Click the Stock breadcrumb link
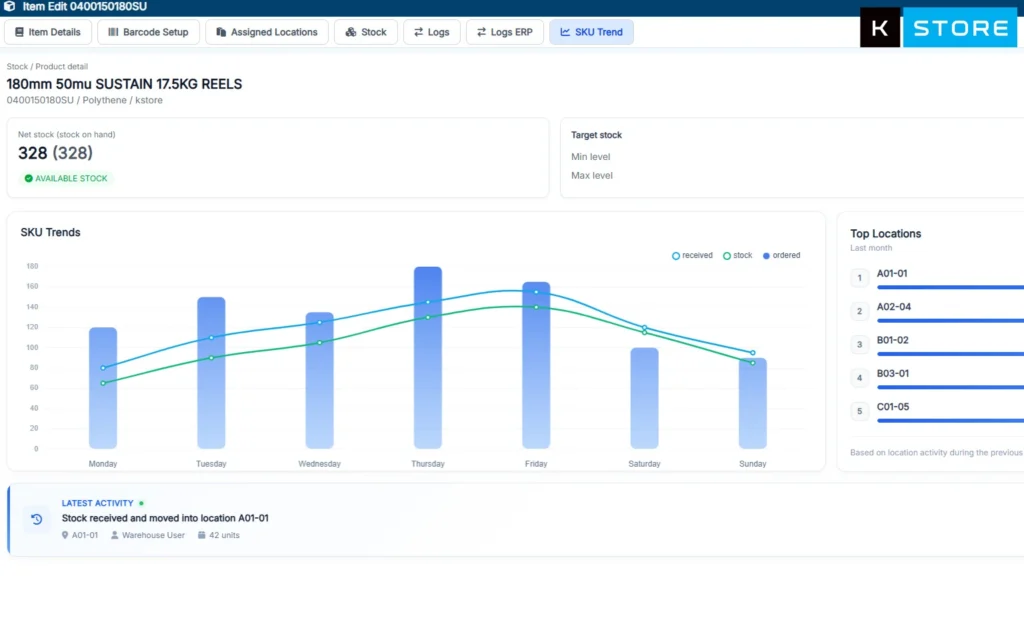This screenshot has width=1024, height=618. pos(17,67)
